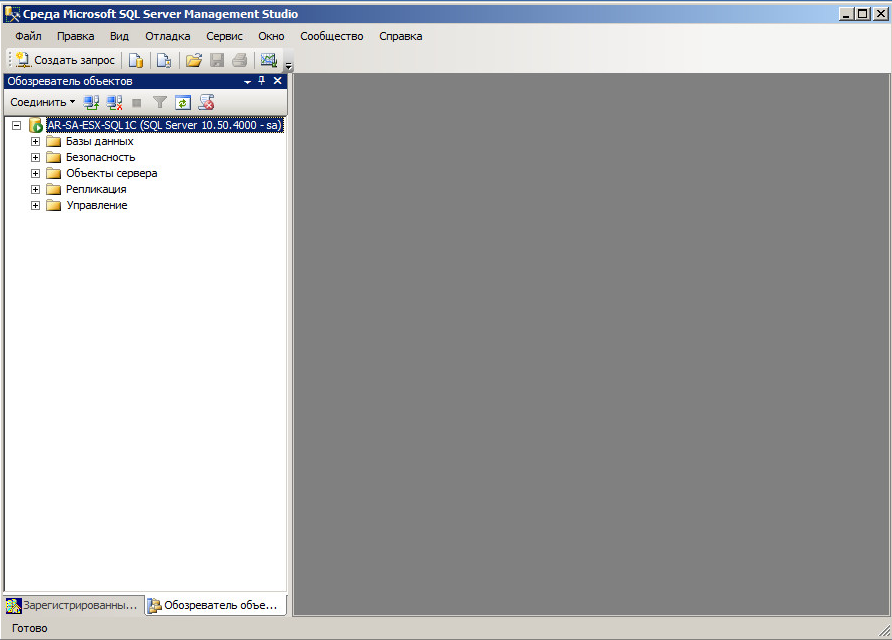Image resolution: width=892 pixels, height=640 pixels.
Task: Expand the Объекты сервера node
Action: tap(35, 173)
